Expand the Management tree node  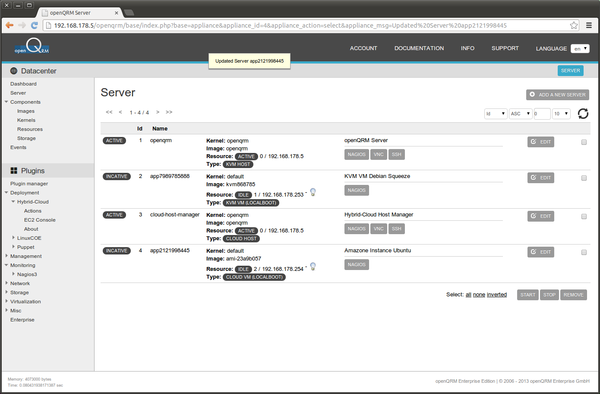[7, 256]
